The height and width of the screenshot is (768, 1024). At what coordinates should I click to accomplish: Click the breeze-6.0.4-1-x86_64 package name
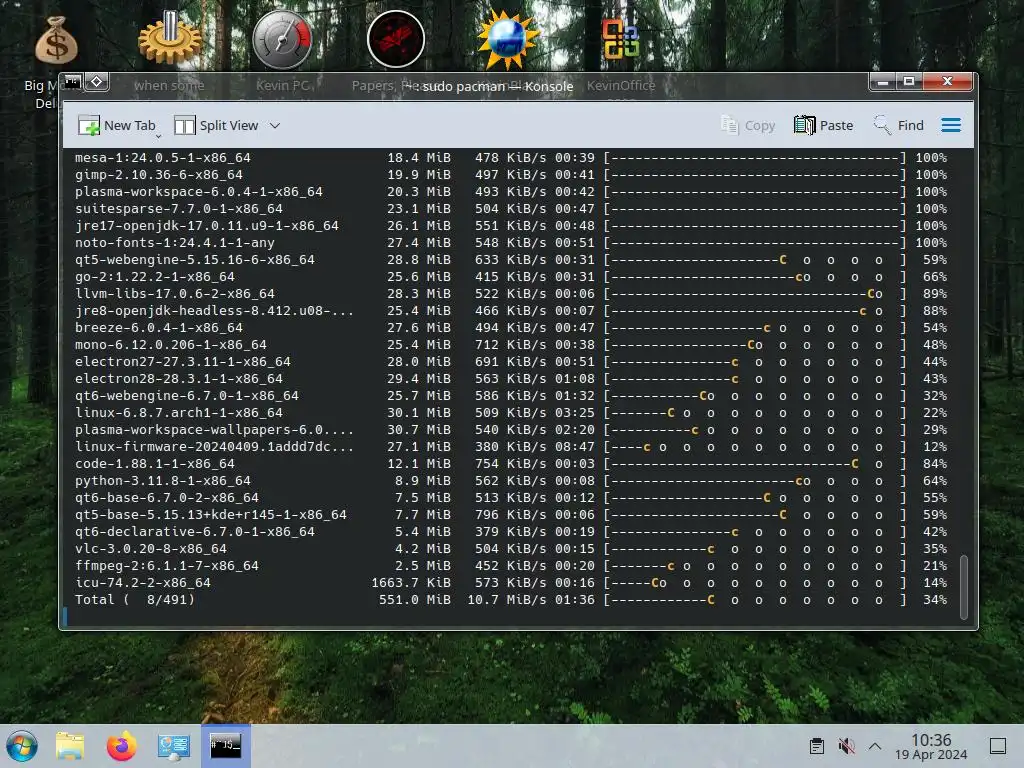tap(159, 327)
